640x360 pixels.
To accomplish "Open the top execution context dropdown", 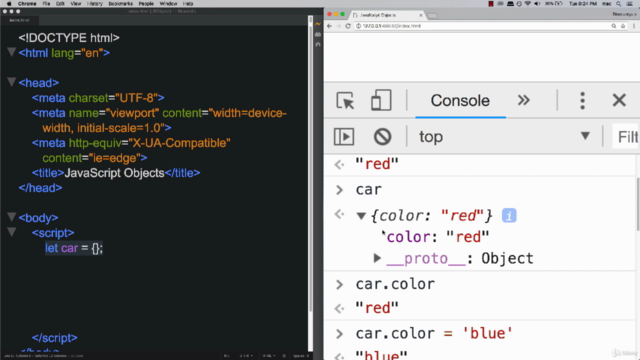I will [x=504, y=137].
